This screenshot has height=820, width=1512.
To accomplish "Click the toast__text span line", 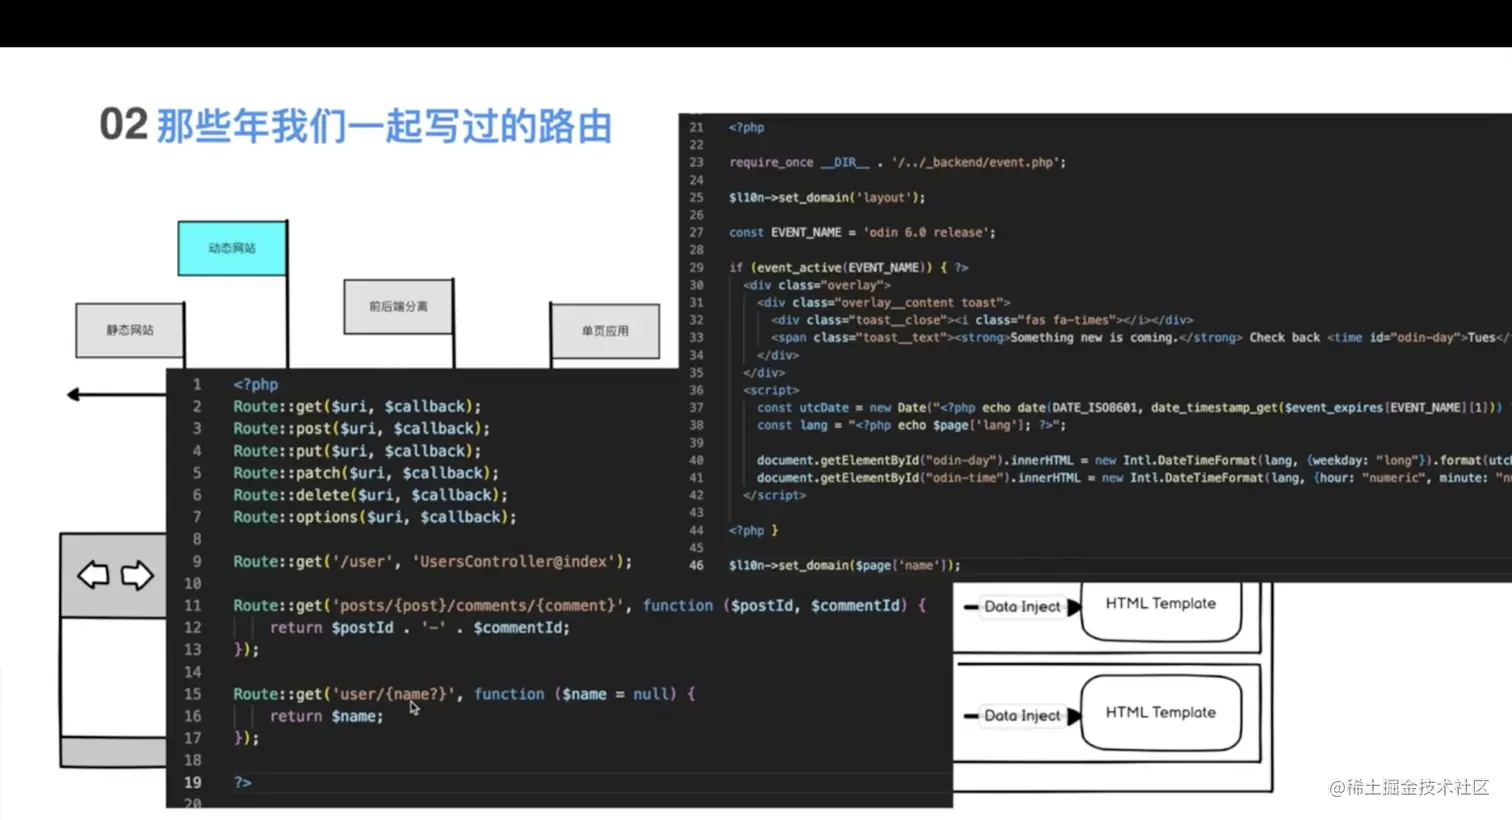I will 1140,337.
